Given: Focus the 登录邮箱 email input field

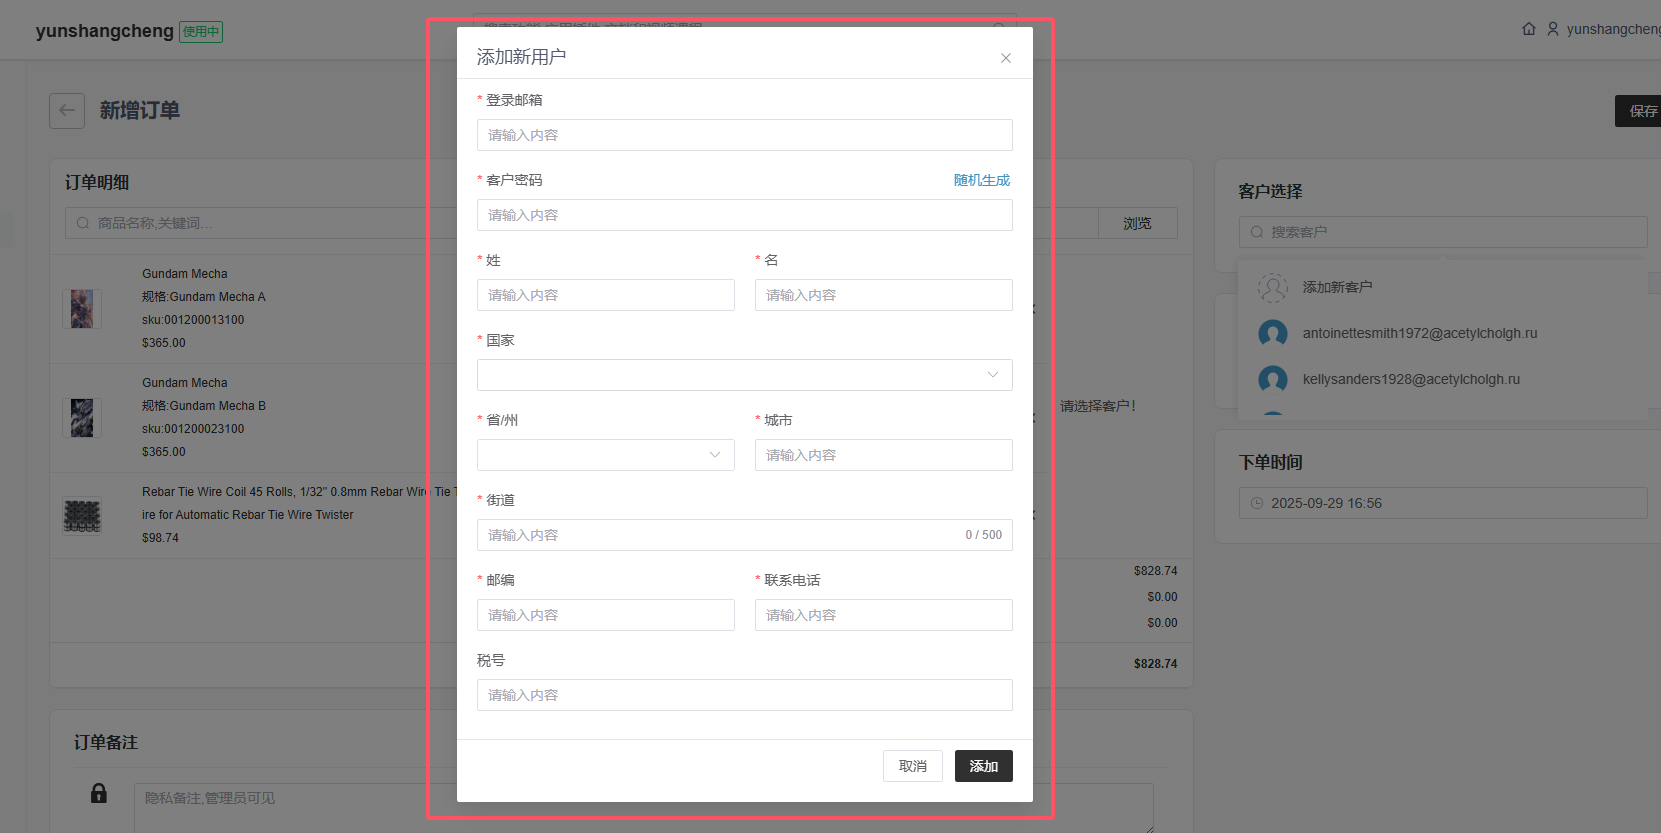Looking at the screenshot, I should tap(744, 135).
